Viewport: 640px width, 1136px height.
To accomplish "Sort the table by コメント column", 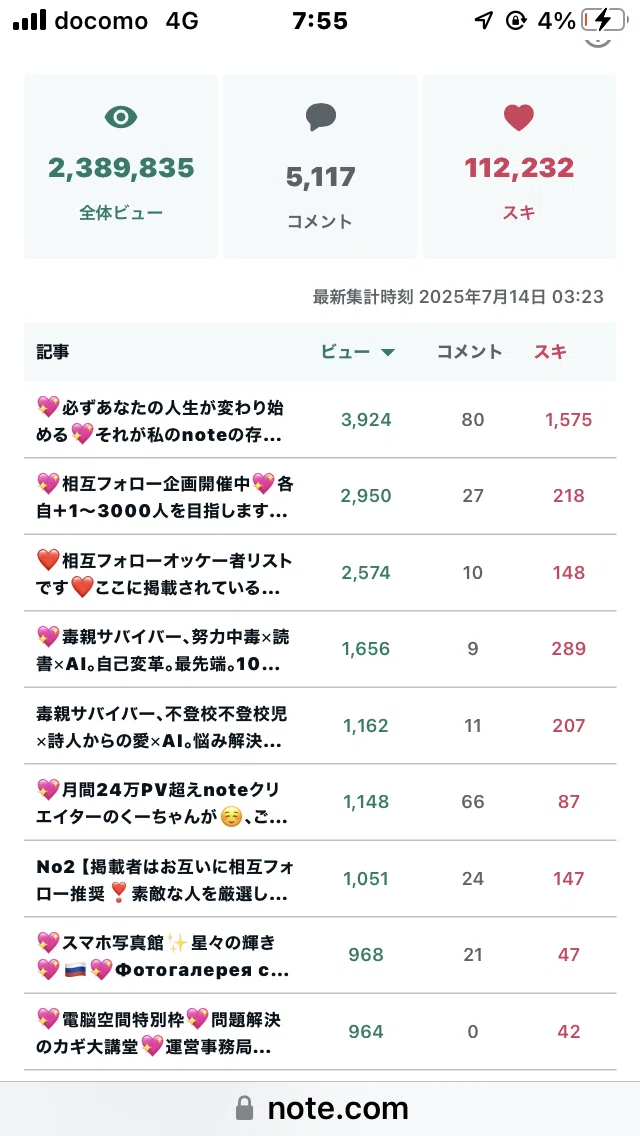I will click(469, 352).
